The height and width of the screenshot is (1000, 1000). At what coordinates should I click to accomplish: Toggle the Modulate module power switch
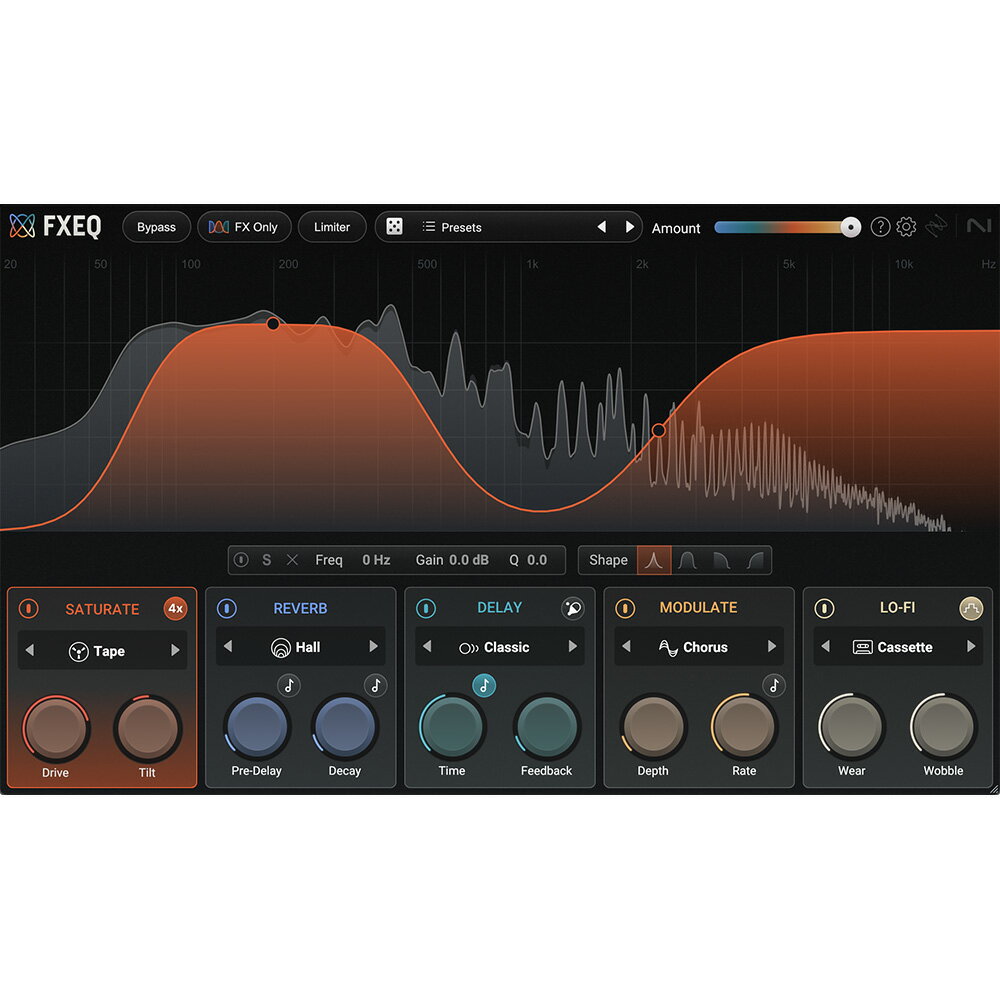(x=625, y=608)
